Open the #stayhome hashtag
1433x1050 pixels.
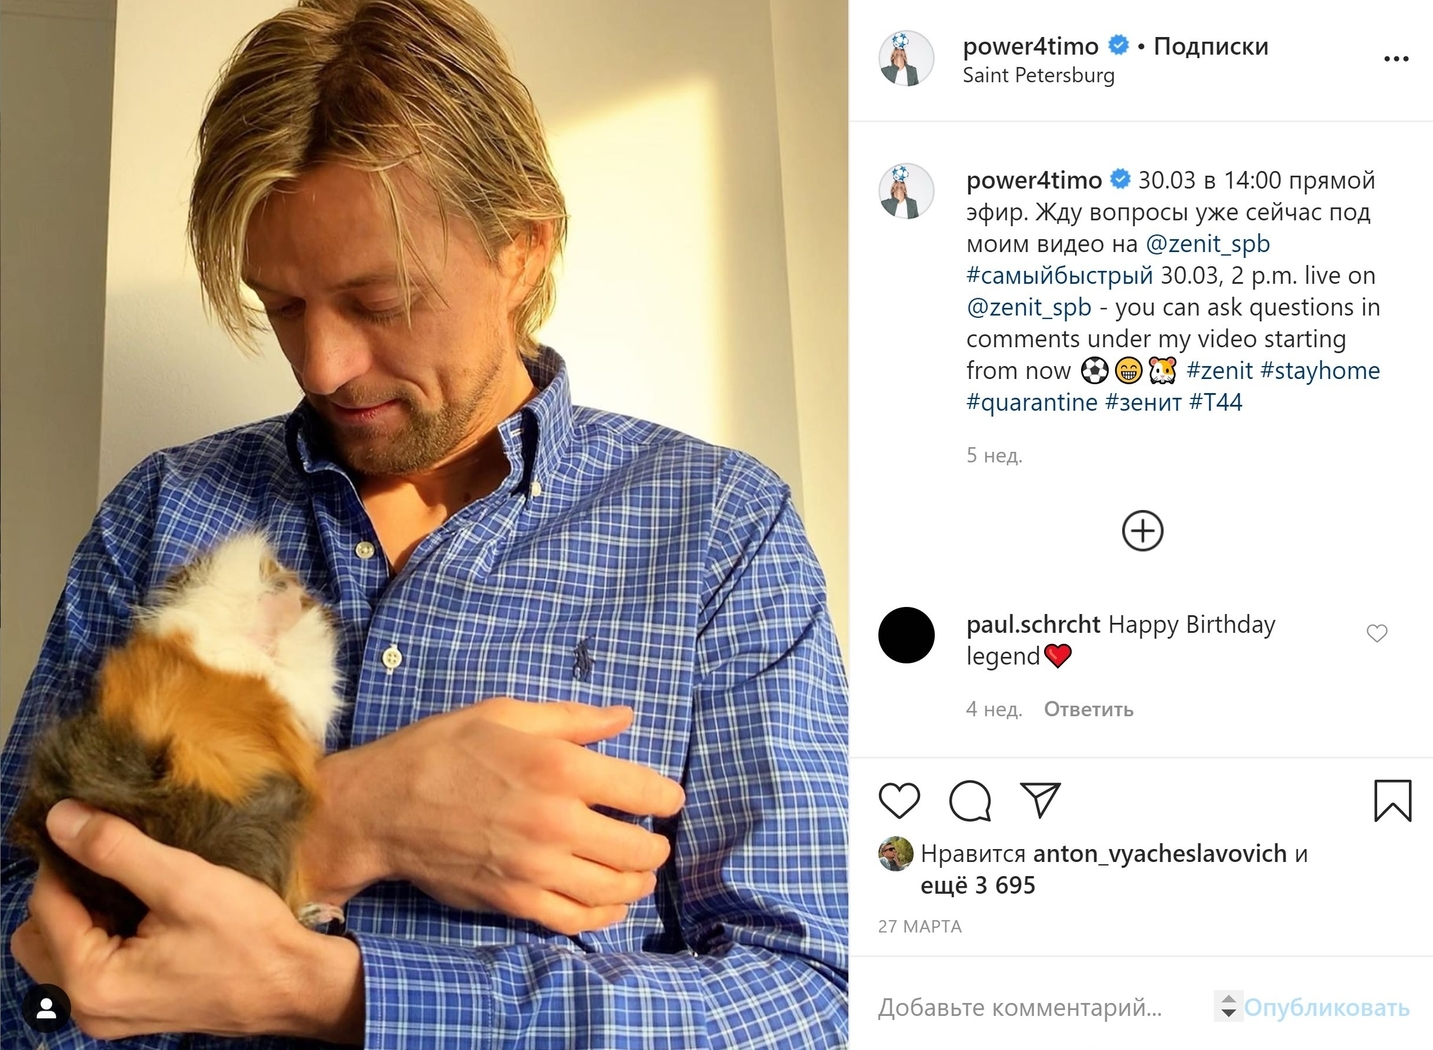pyautogui.click(x=1320, y=371)
